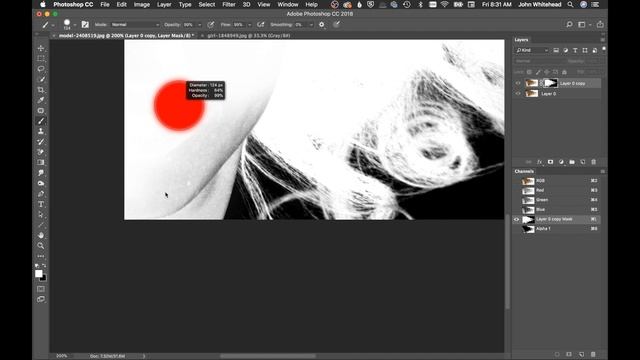The width and height of the screenshot is (640, 360).
Task: Select the Crop tool
Action: [x=41, y=90]
